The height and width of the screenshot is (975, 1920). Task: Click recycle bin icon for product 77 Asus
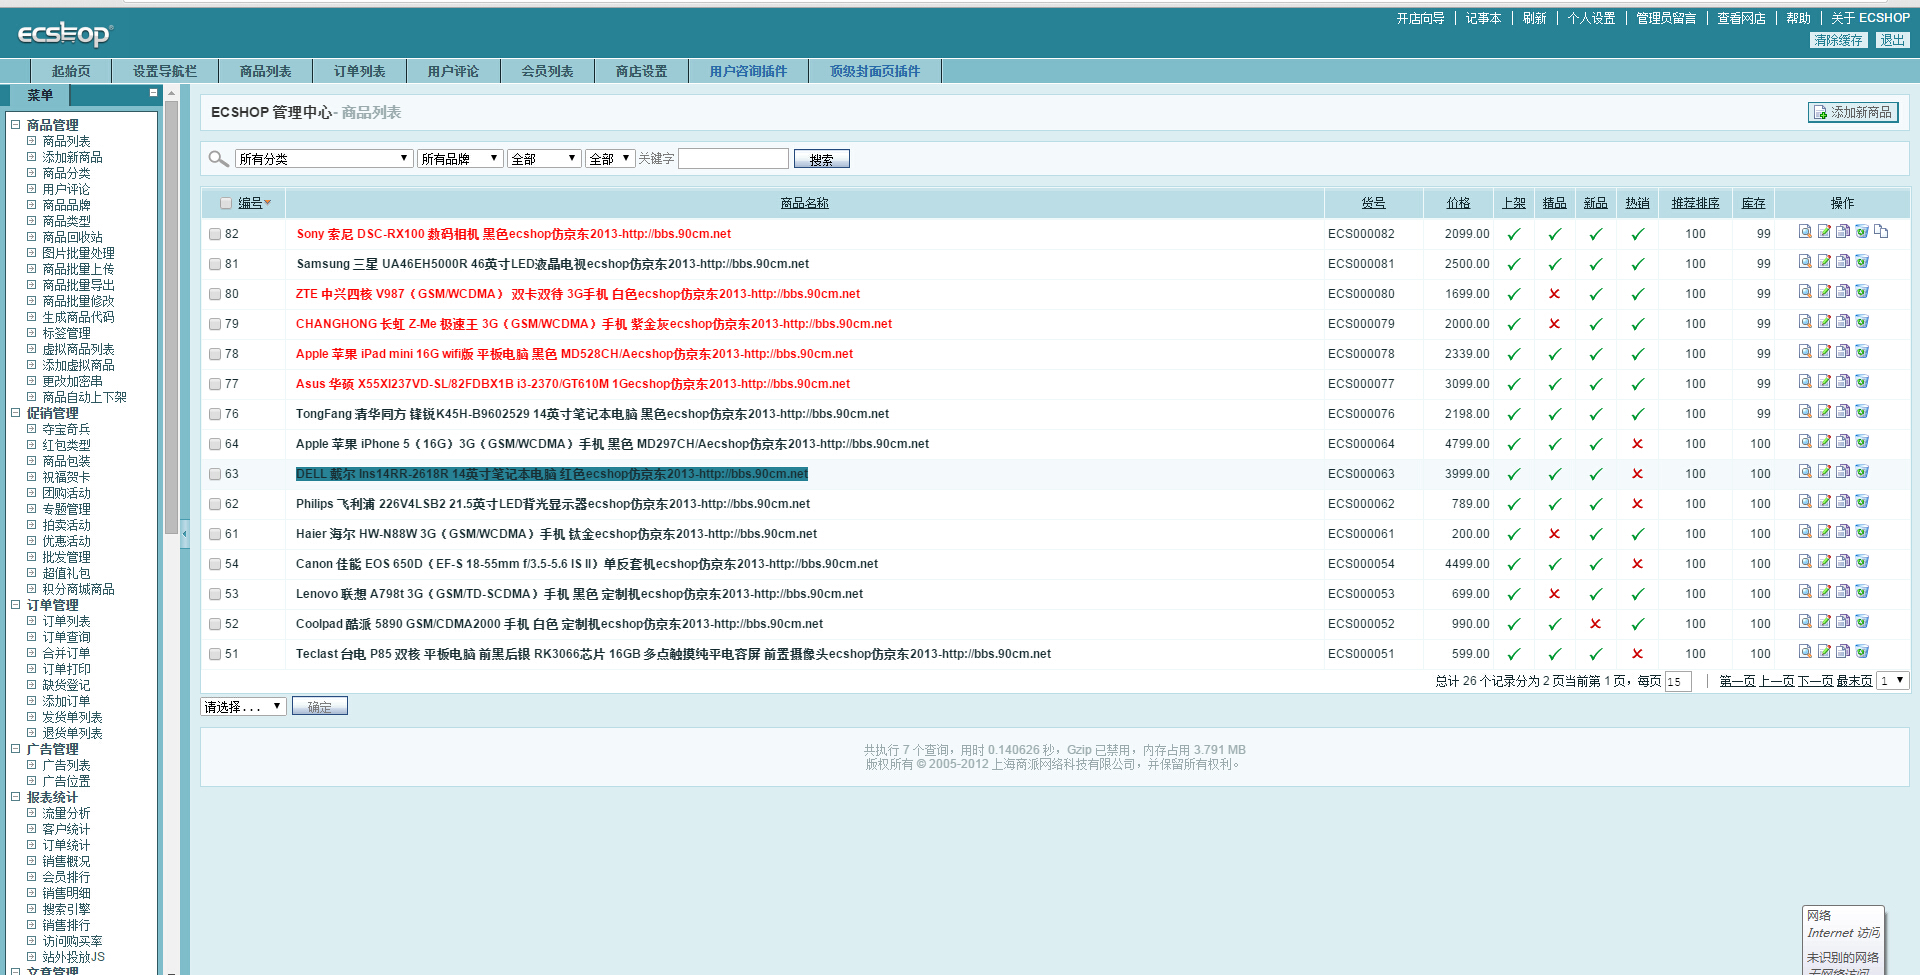tap(1862, 381)
